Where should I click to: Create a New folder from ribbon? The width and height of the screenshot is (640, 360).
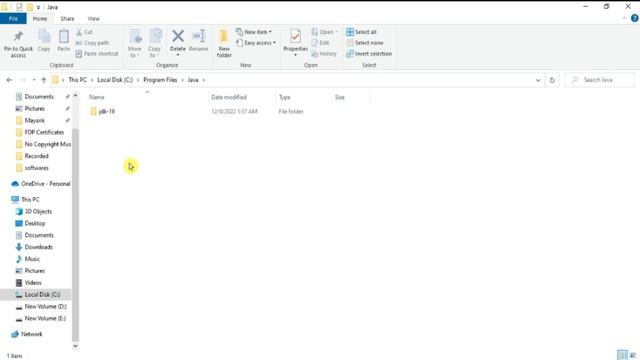tap(224, 43)
